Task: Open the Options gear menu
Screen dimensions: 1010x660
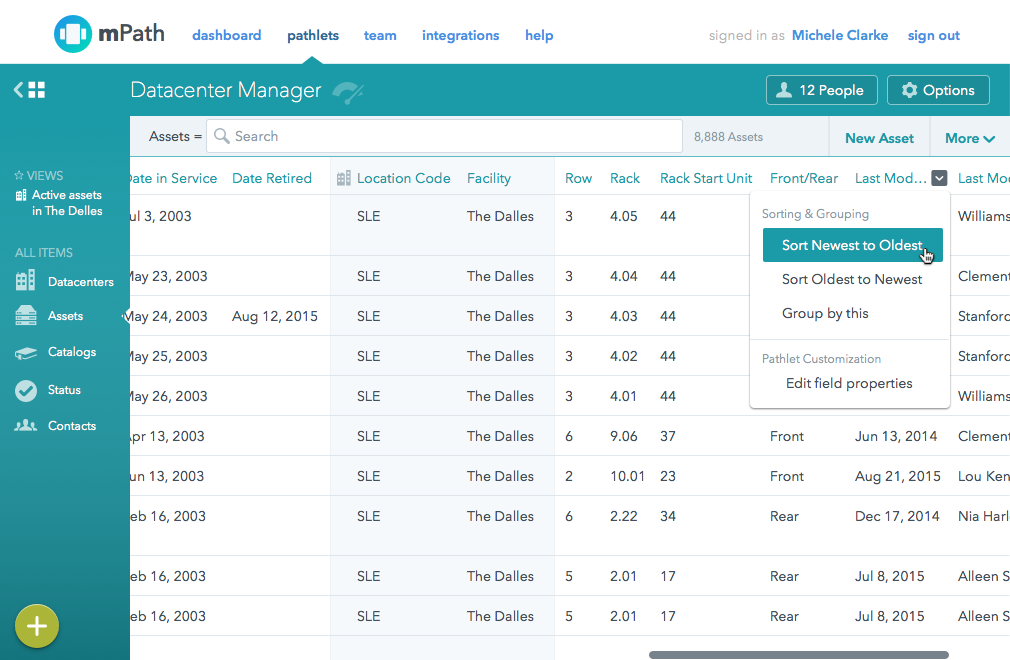Action: pyautogui.click(x=937, y=90)
